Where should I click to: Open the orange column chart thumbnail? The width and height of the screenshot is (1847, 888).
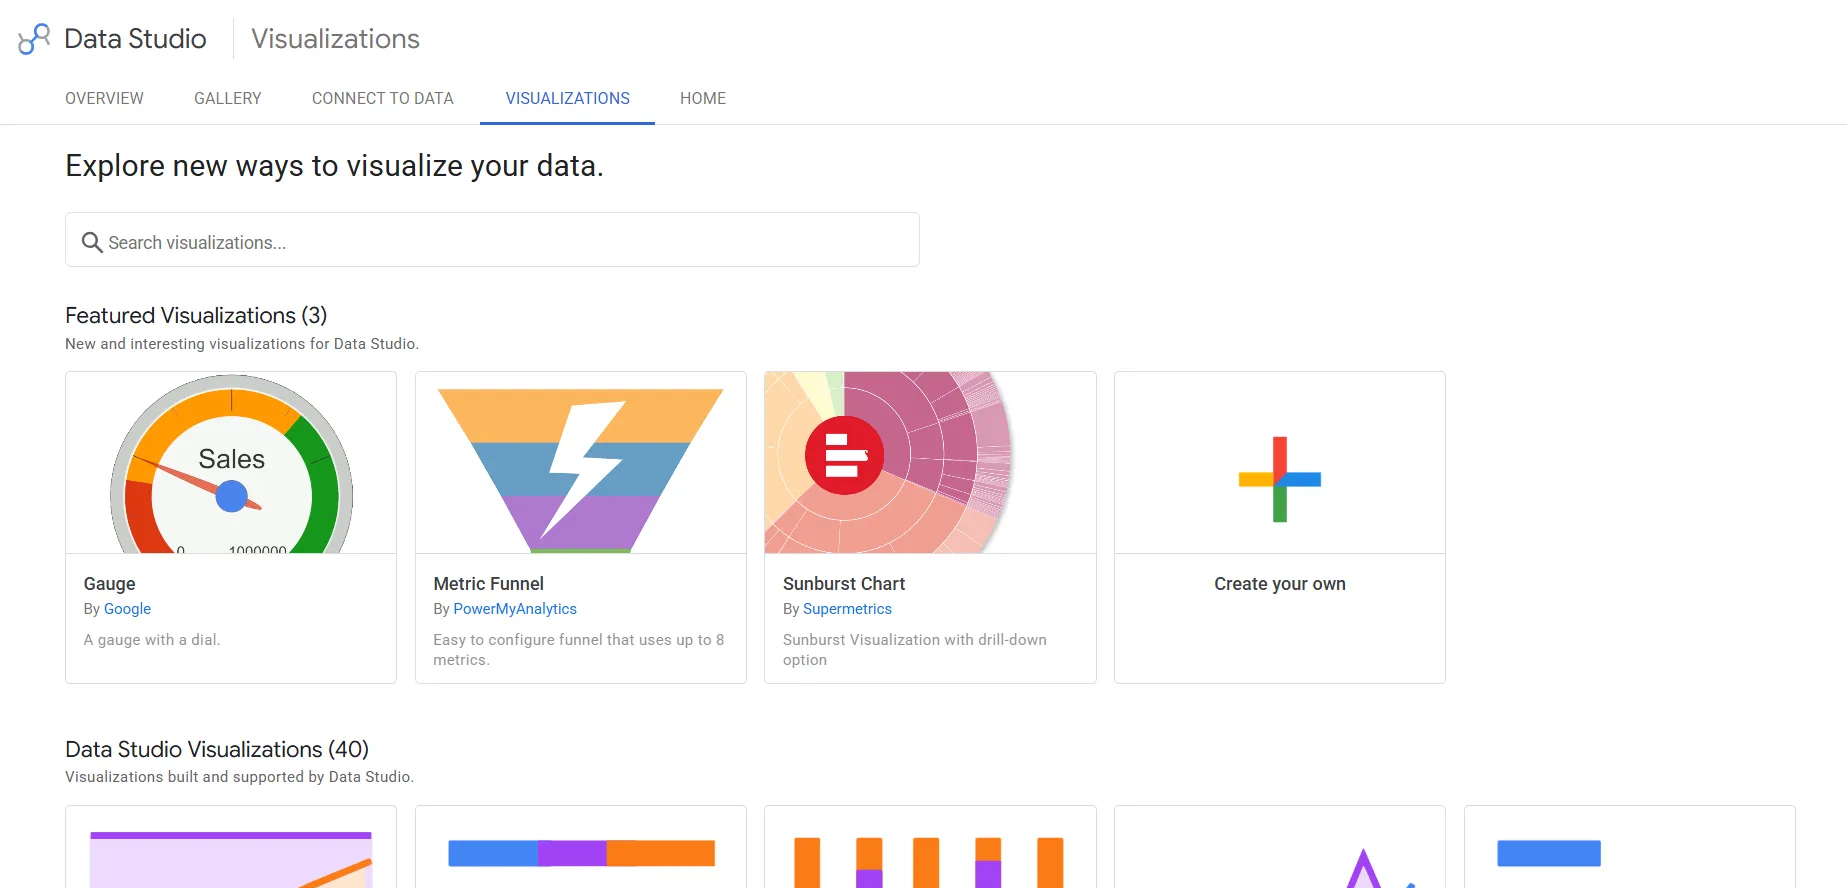[x=930, y=847]
